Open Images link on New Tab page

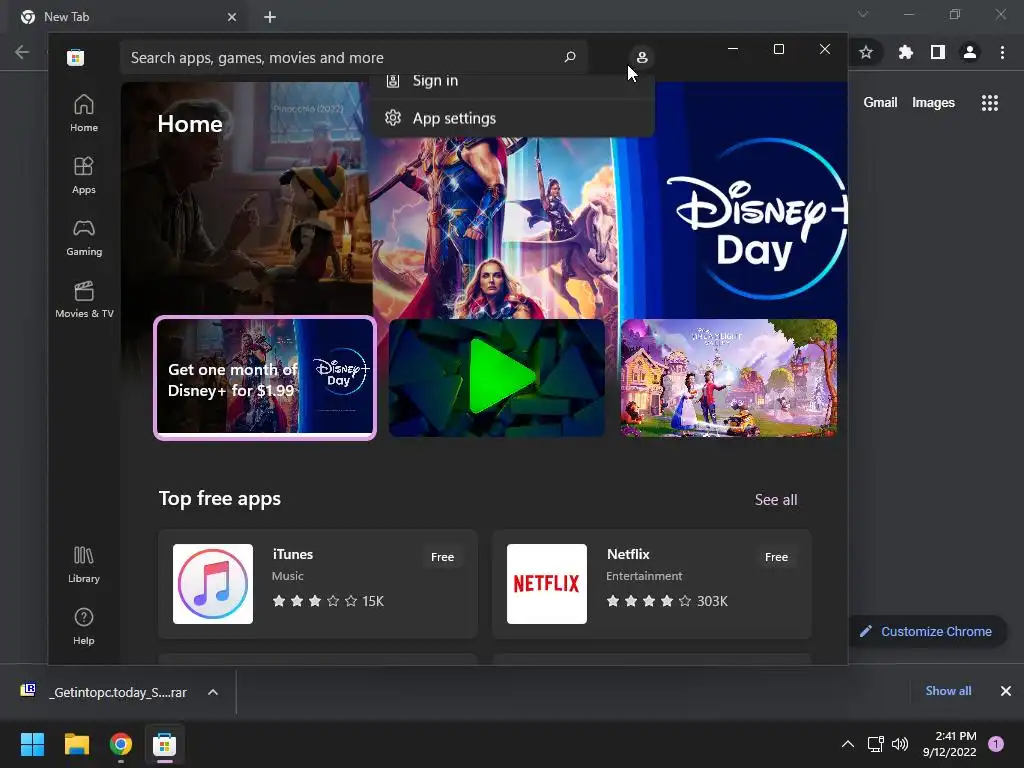(933, 103)
